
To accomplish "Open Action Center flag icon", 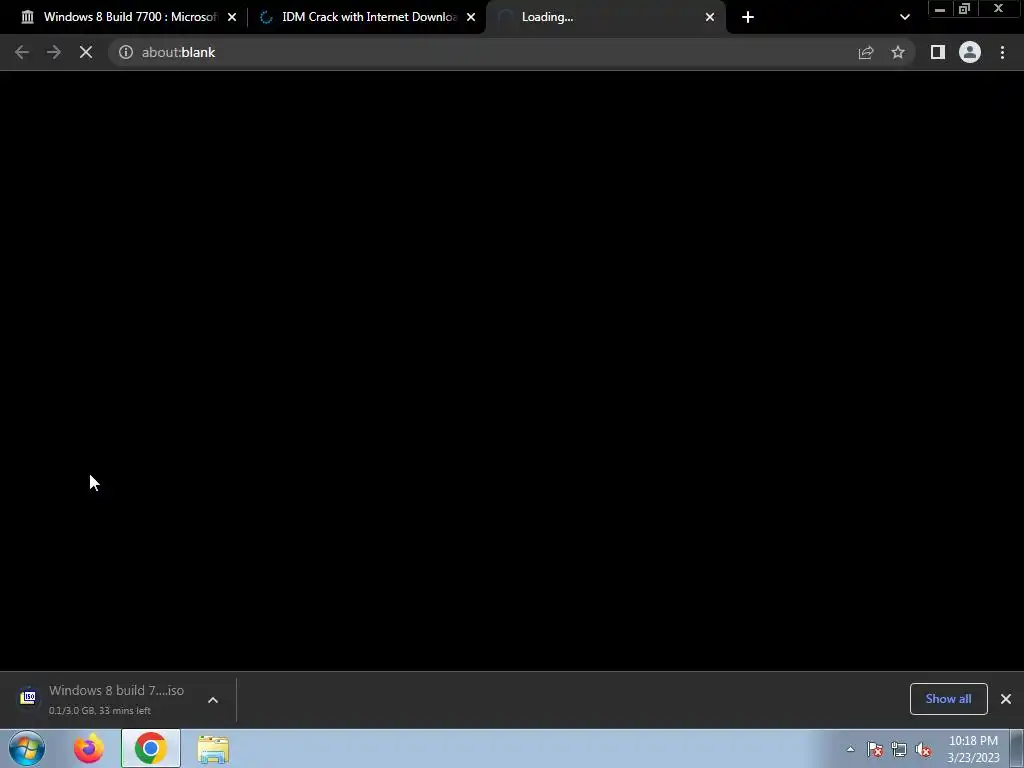I will click(x=875, y=749).
